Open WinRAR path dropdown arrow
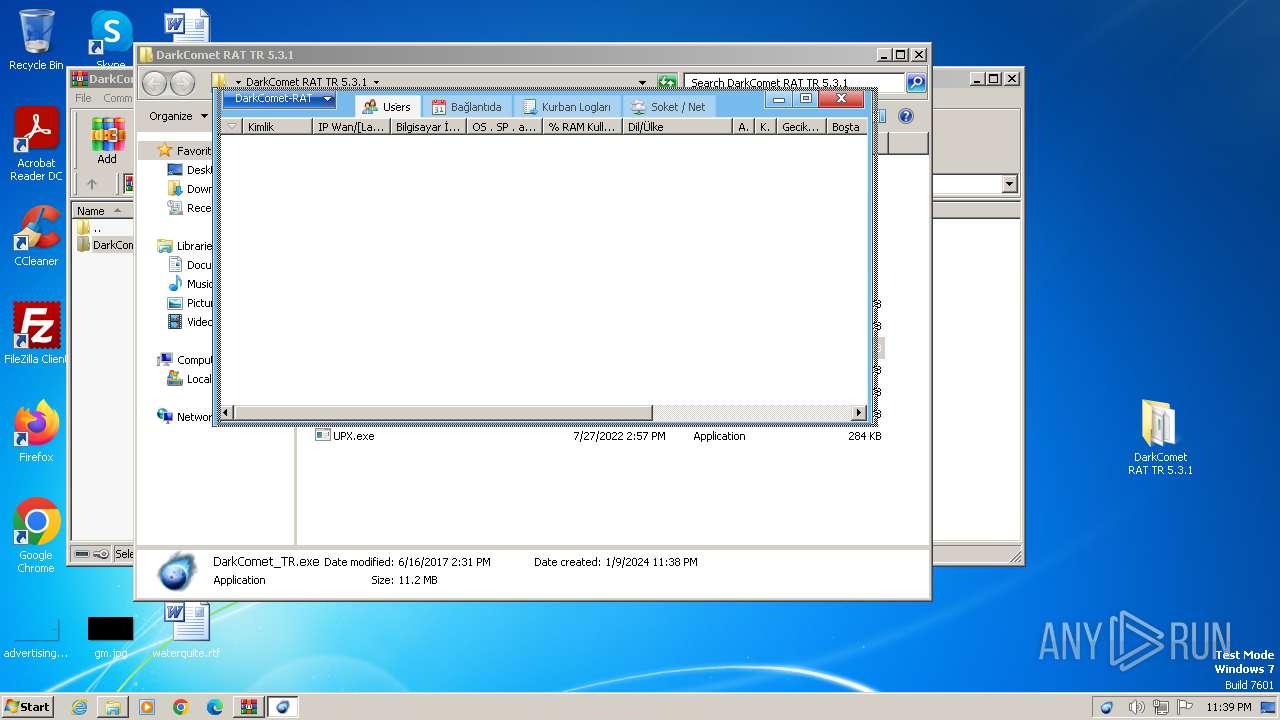 (x=1009, y=184)
